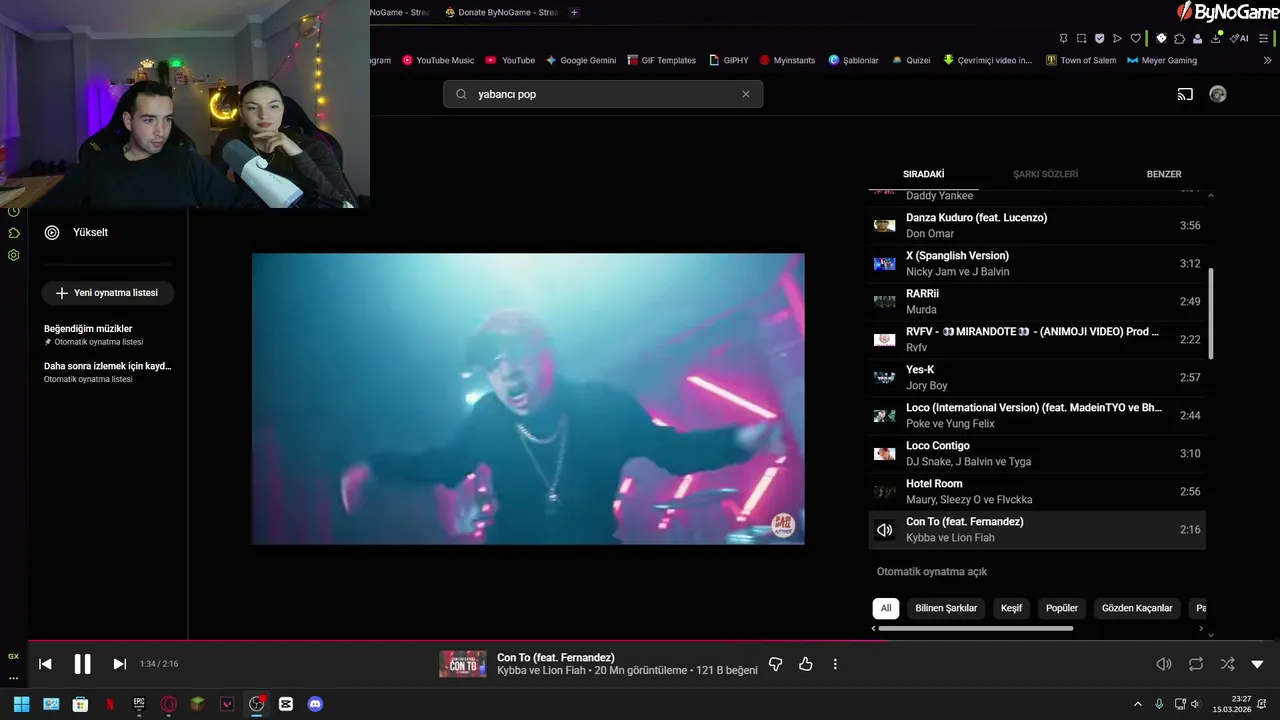Open the Google Gemini bookmark
1280x720 pixels.
click(x=581, y=60)
